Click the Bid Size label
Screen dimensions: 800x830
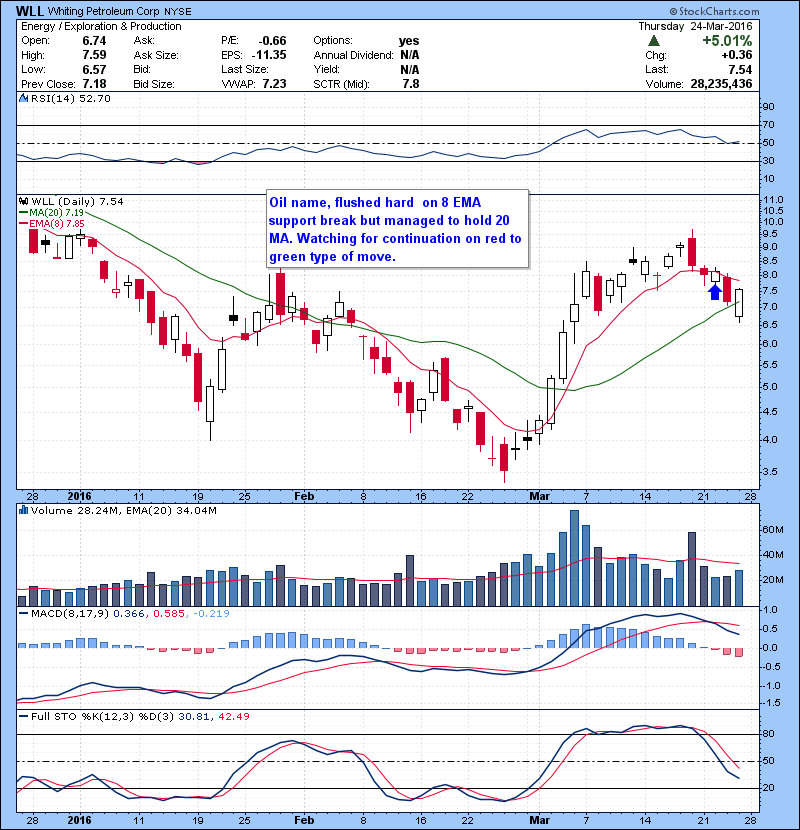154,84
